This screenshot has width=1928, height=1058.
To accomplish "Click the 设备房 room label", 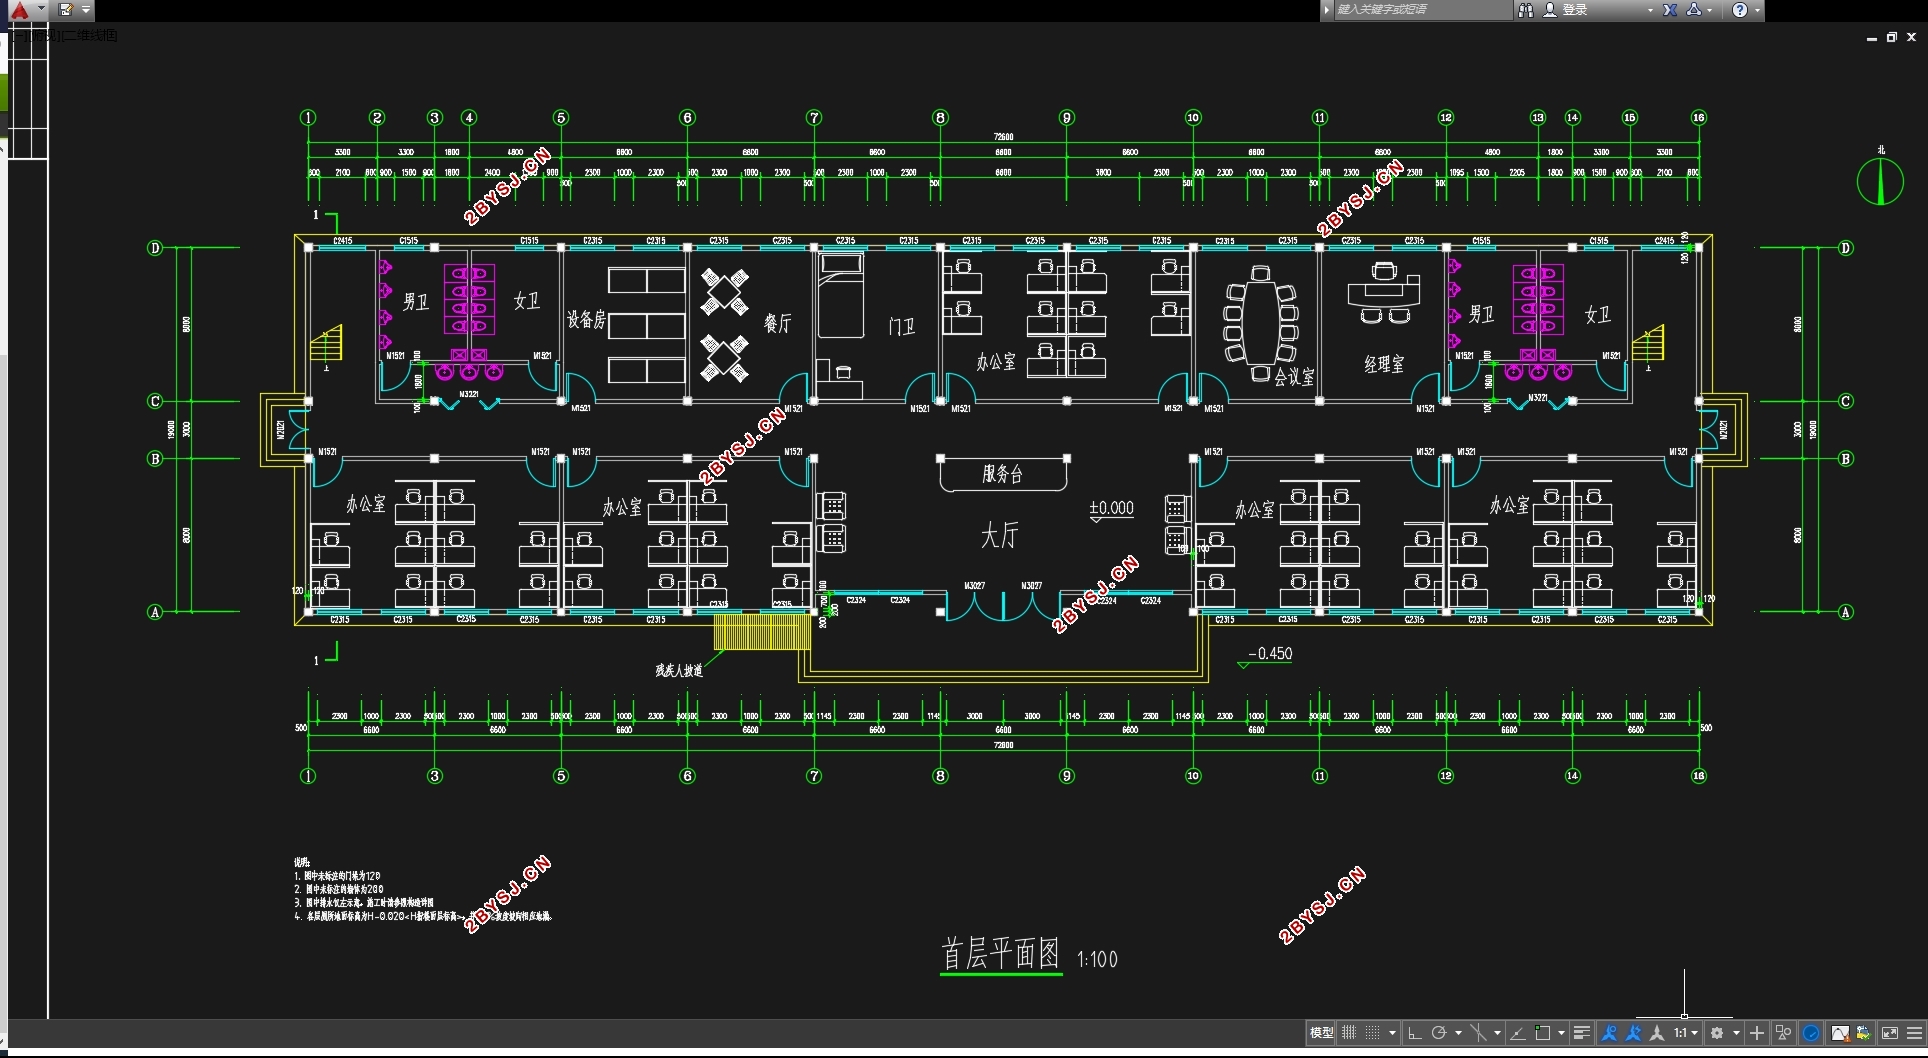I will [x=586, y=319].
